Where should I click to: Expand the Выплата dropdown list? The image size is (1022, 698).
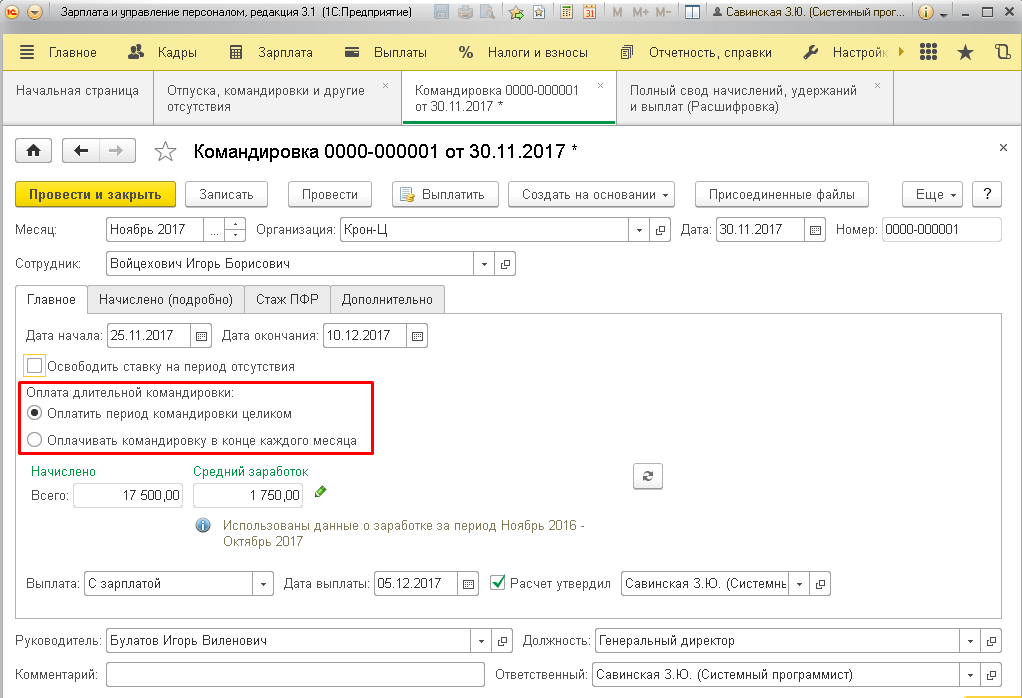pyautogui.click(x=263, y=584)
